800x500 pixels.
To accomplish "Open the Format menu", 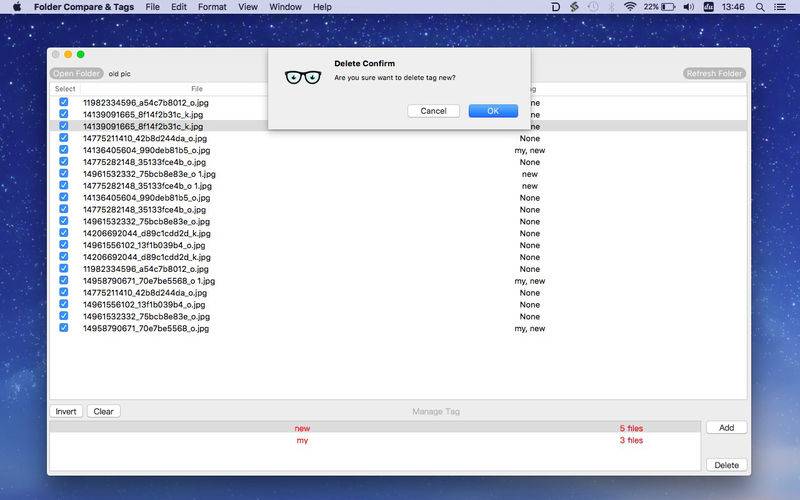I will [212, 7].
